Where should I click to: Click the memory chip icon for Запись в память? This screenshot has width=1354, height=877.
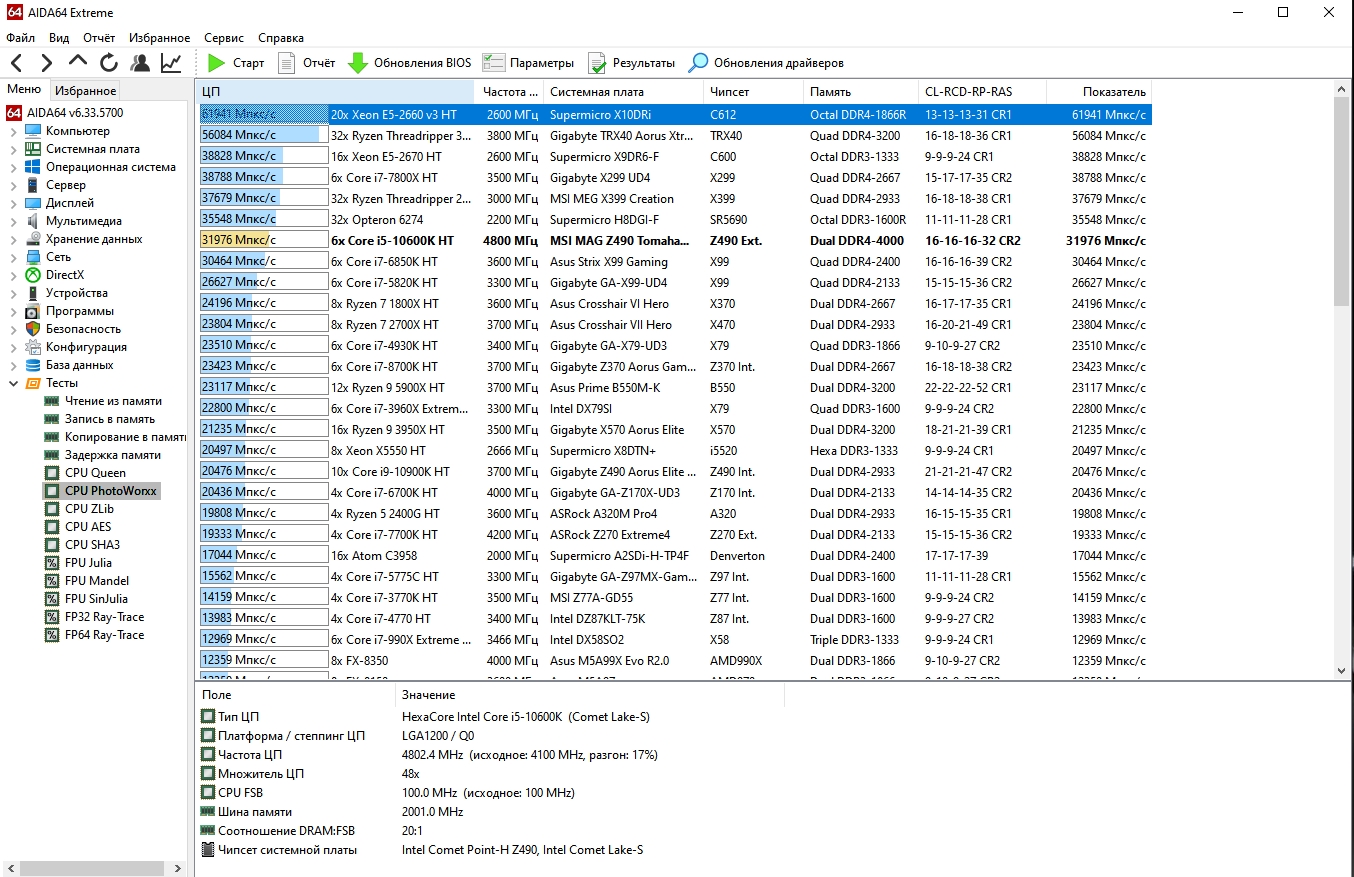tap(52, 419)
